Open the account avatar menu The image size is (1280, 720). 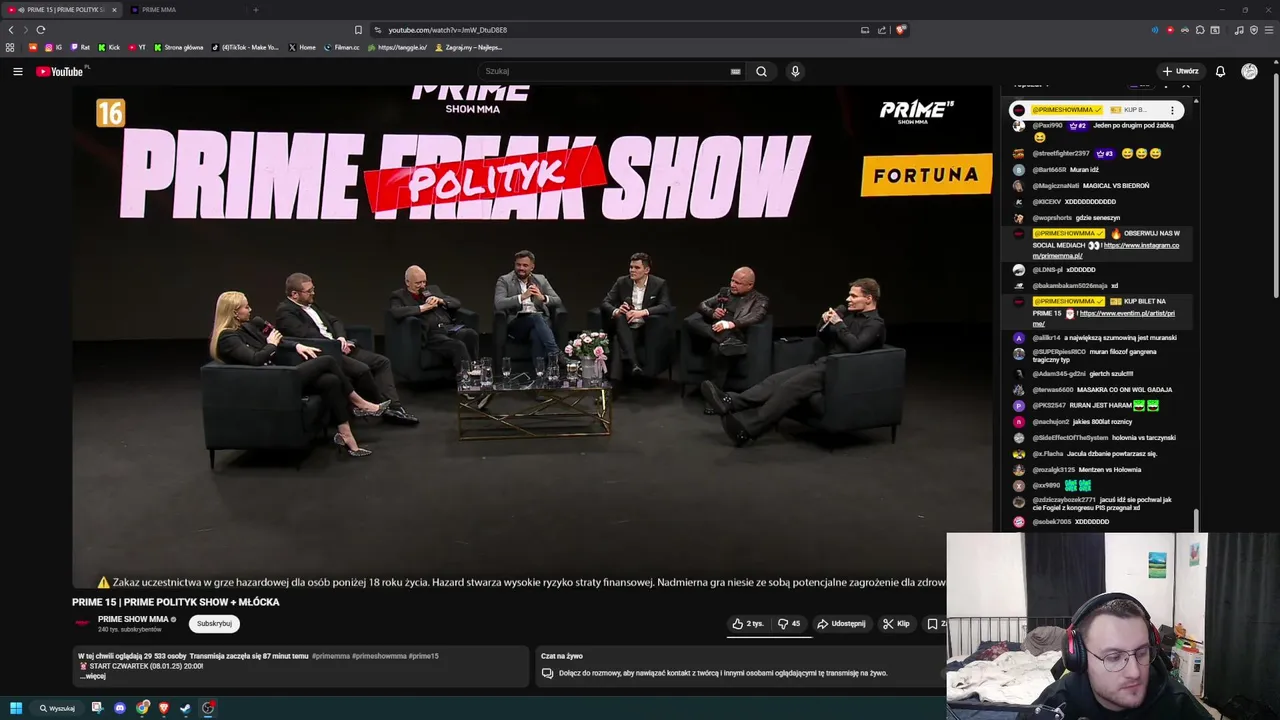click(x=1249, y=71)
